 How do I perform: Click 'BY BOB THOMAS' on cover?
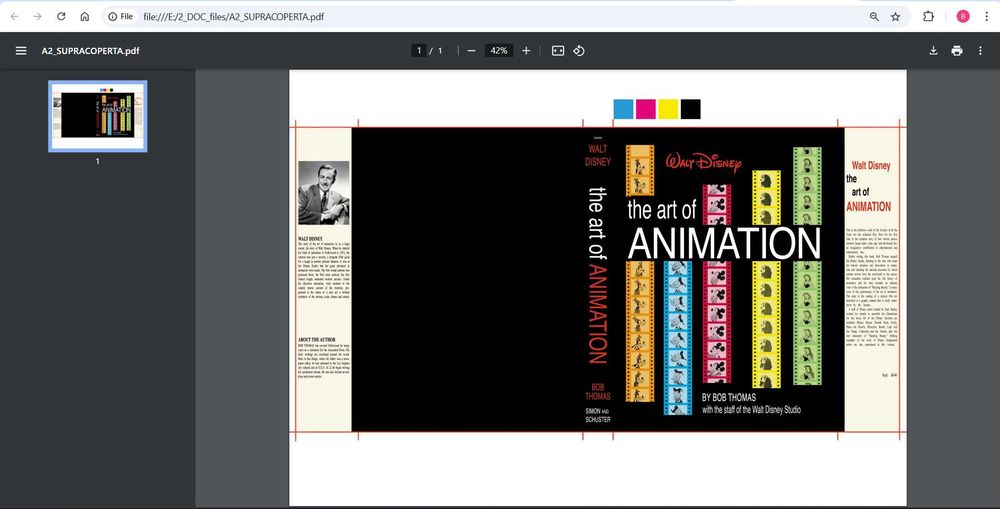coord(729,397)
